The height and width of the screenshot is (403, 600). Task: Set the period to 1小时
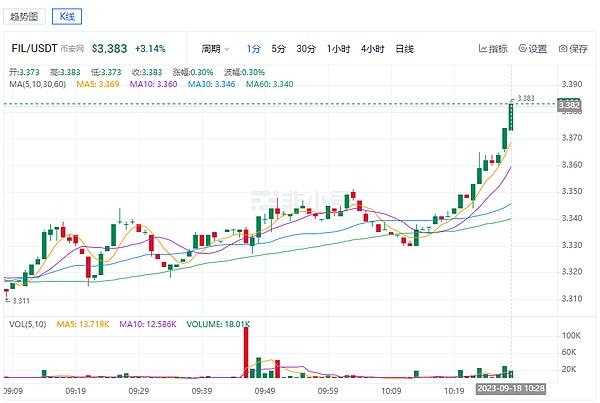(x=337, y=48)
